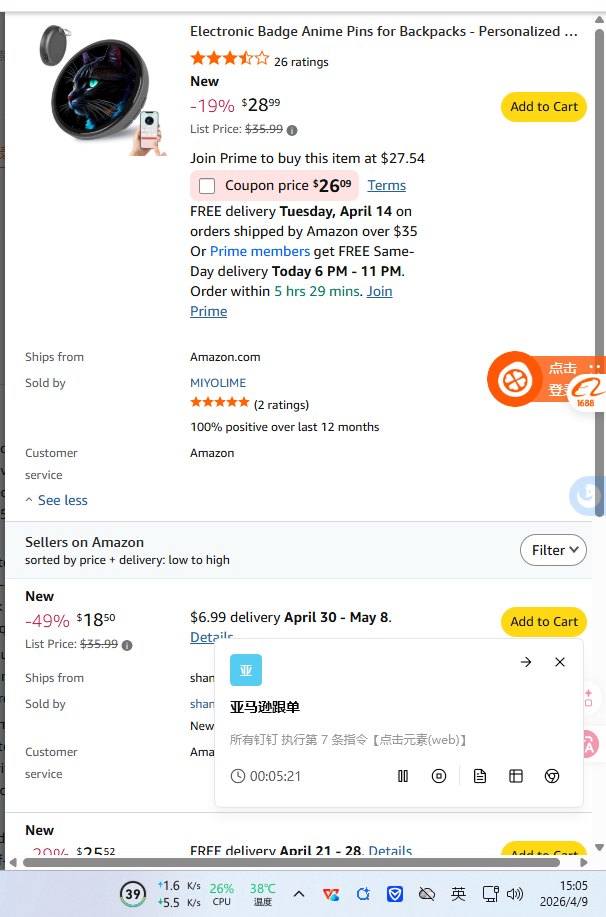Show hidden tray icons chevron
606x917 pixels.
click(300, 893)
